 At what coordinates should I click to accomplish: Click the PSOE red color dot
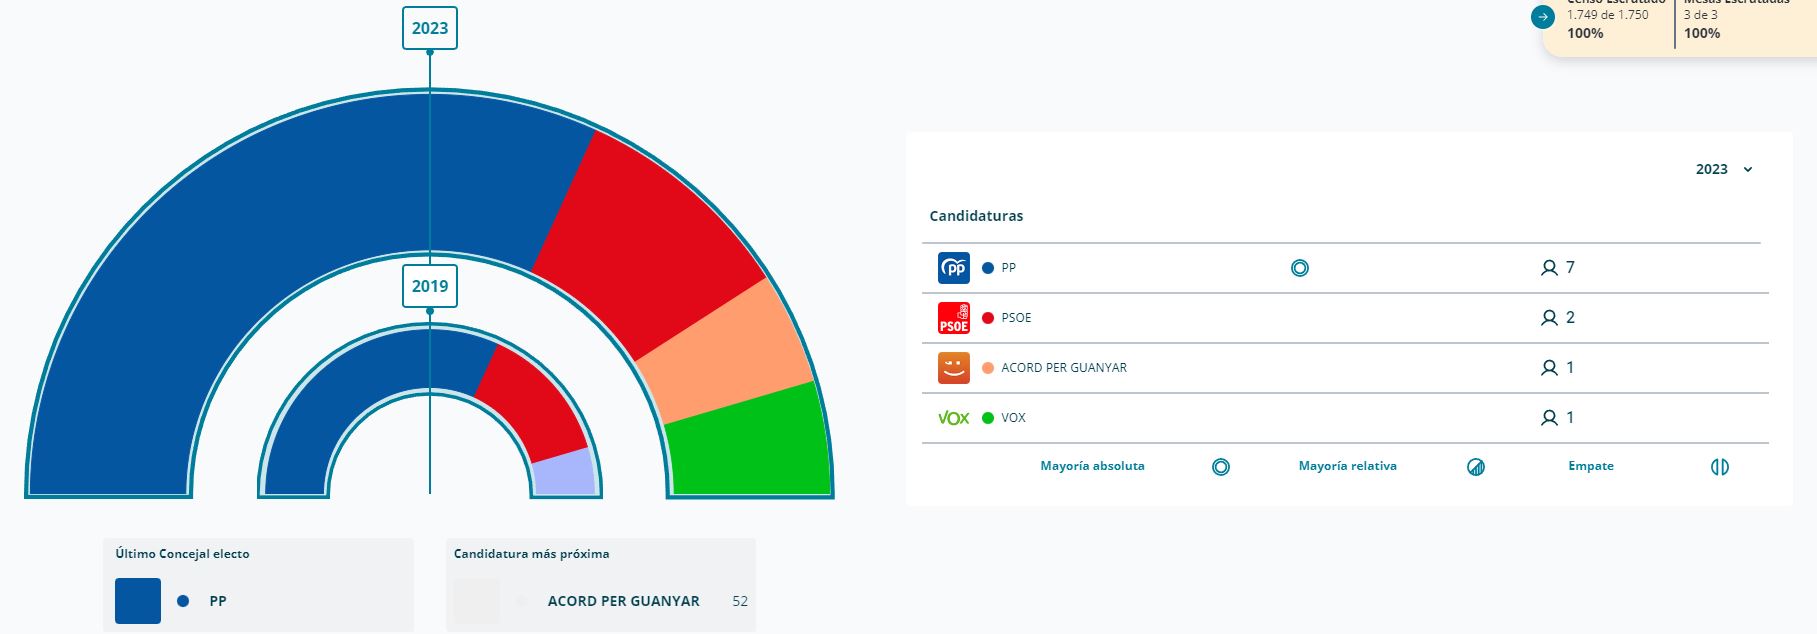click(988, 318)
